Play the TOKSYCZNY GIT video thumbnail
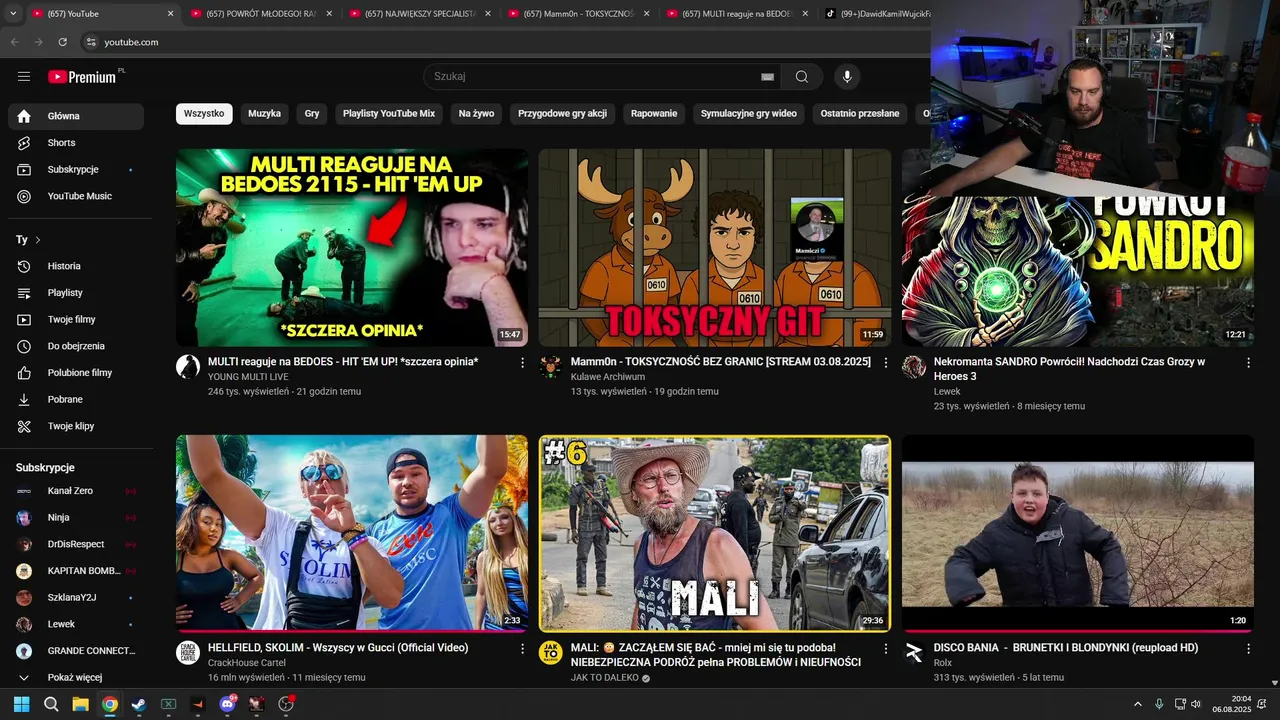This screenshot has height=720, width=1280. coord(715,247)
